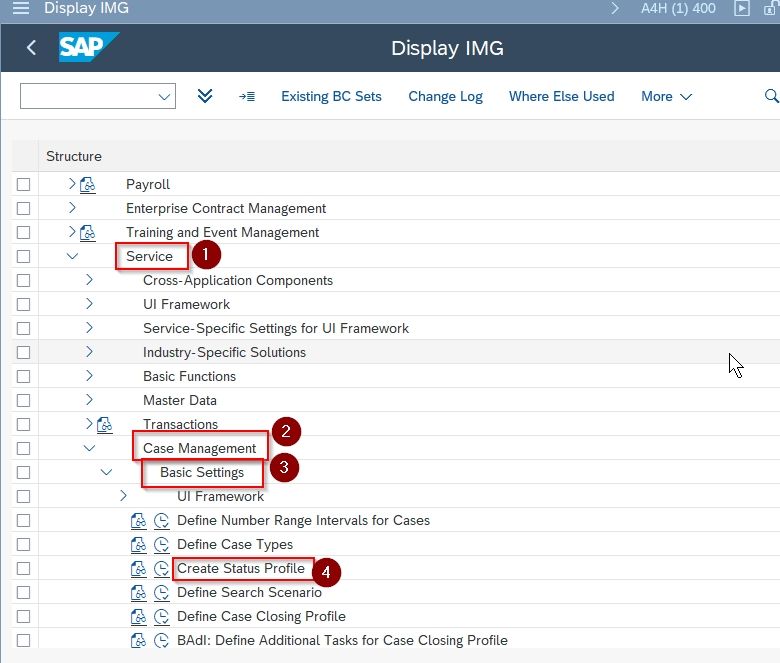Click the lock icon in title bar

[x=772, y=8]
